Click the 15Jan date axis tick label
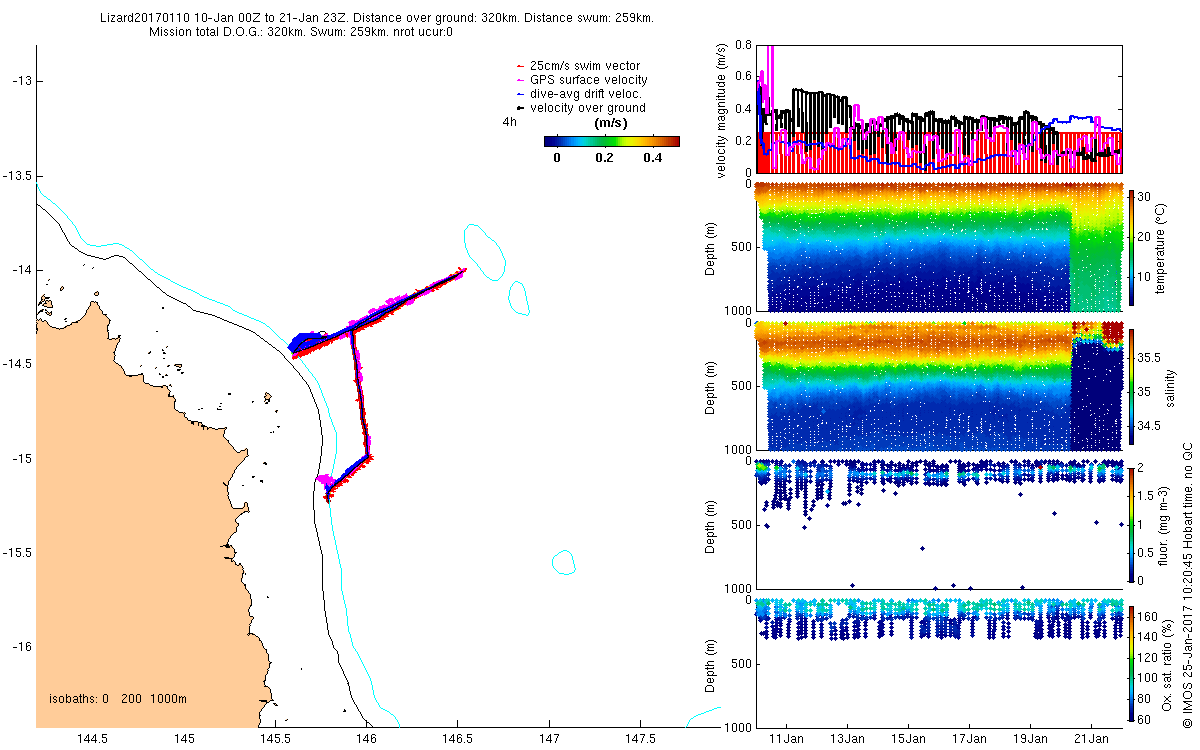 click(909, 739)
